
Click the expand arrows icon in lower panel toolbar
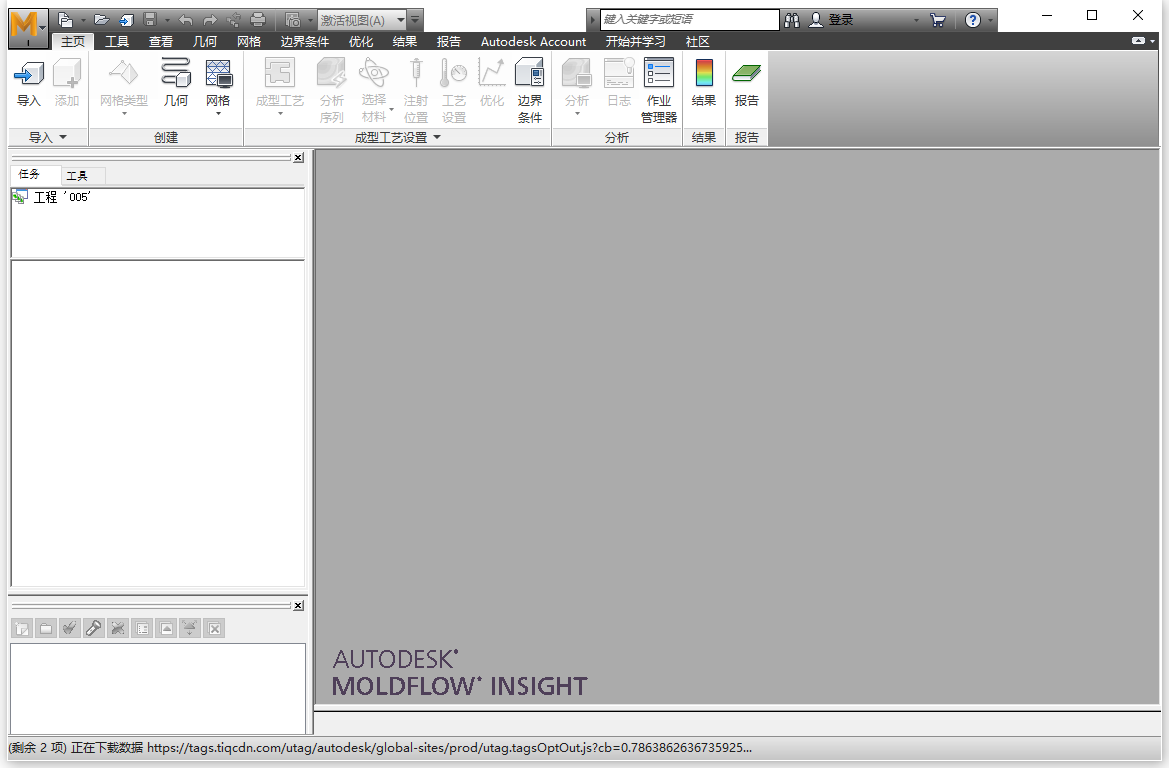coord(190,629)
